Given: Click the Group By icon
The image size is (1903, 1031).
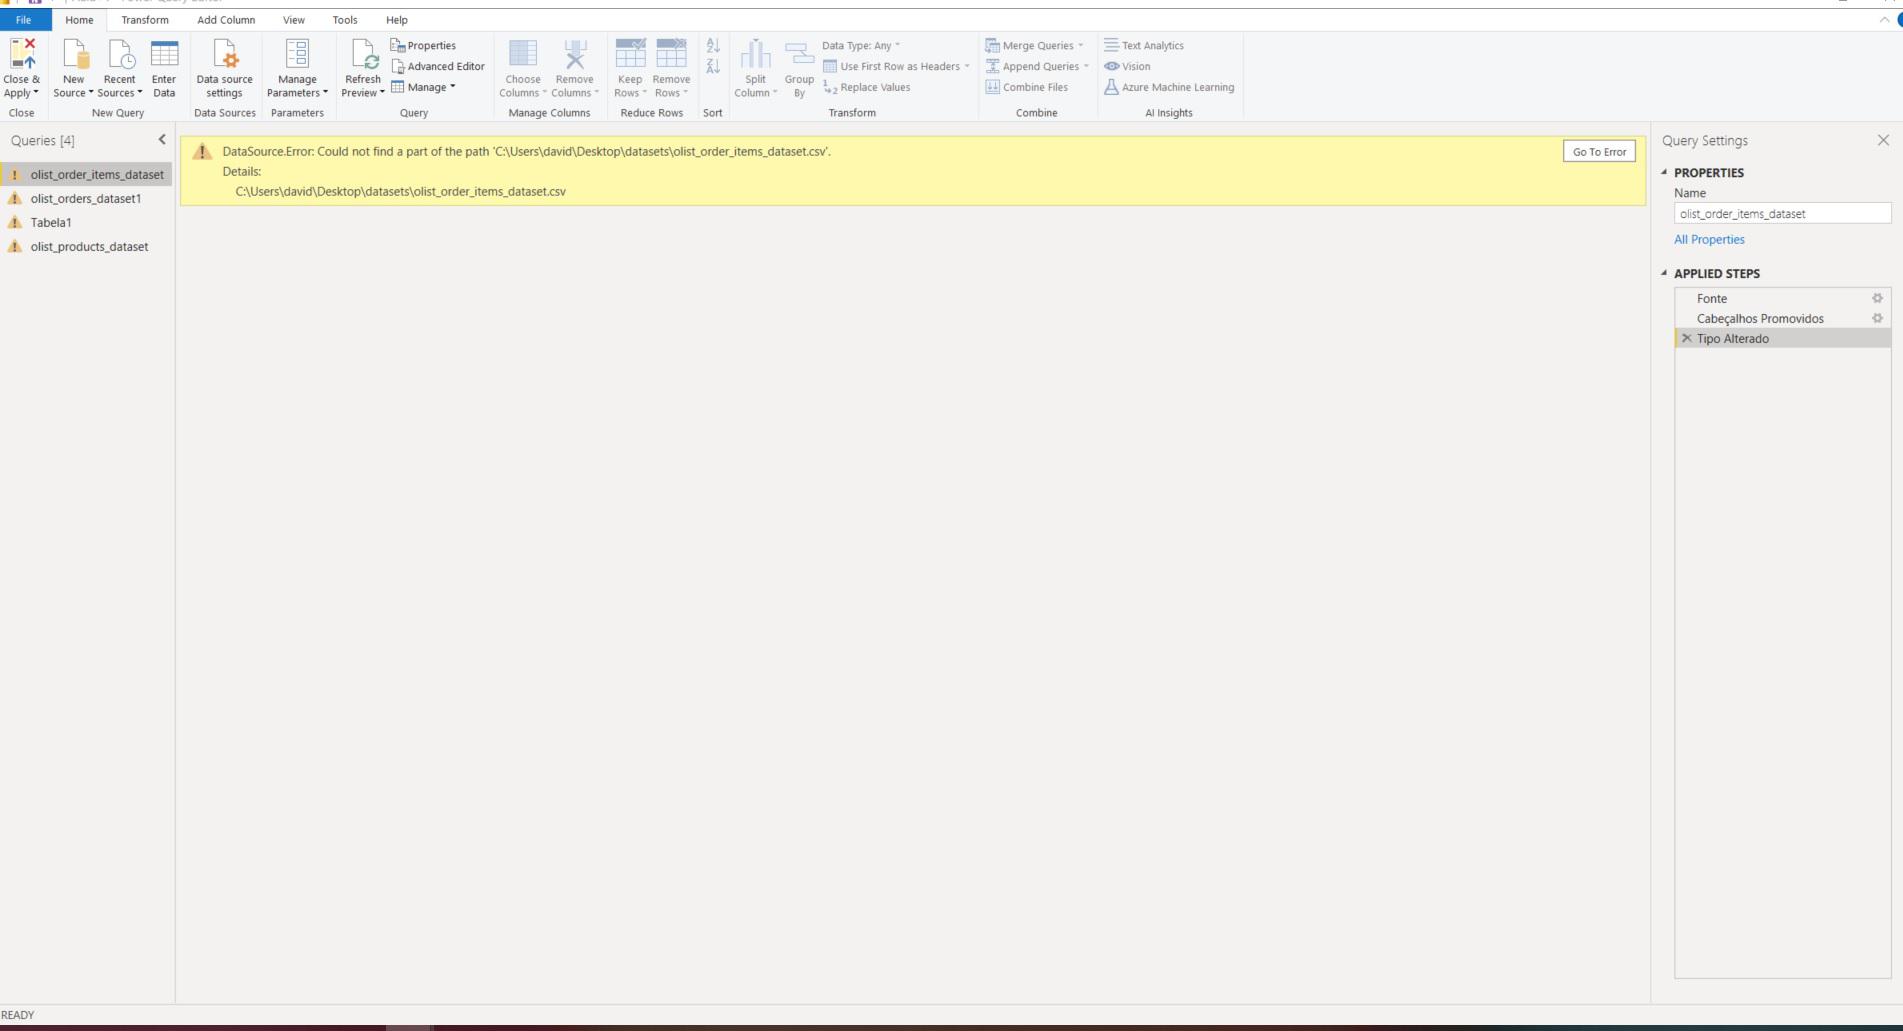Looking at the screenshot, I should click(x=799, y=54).
